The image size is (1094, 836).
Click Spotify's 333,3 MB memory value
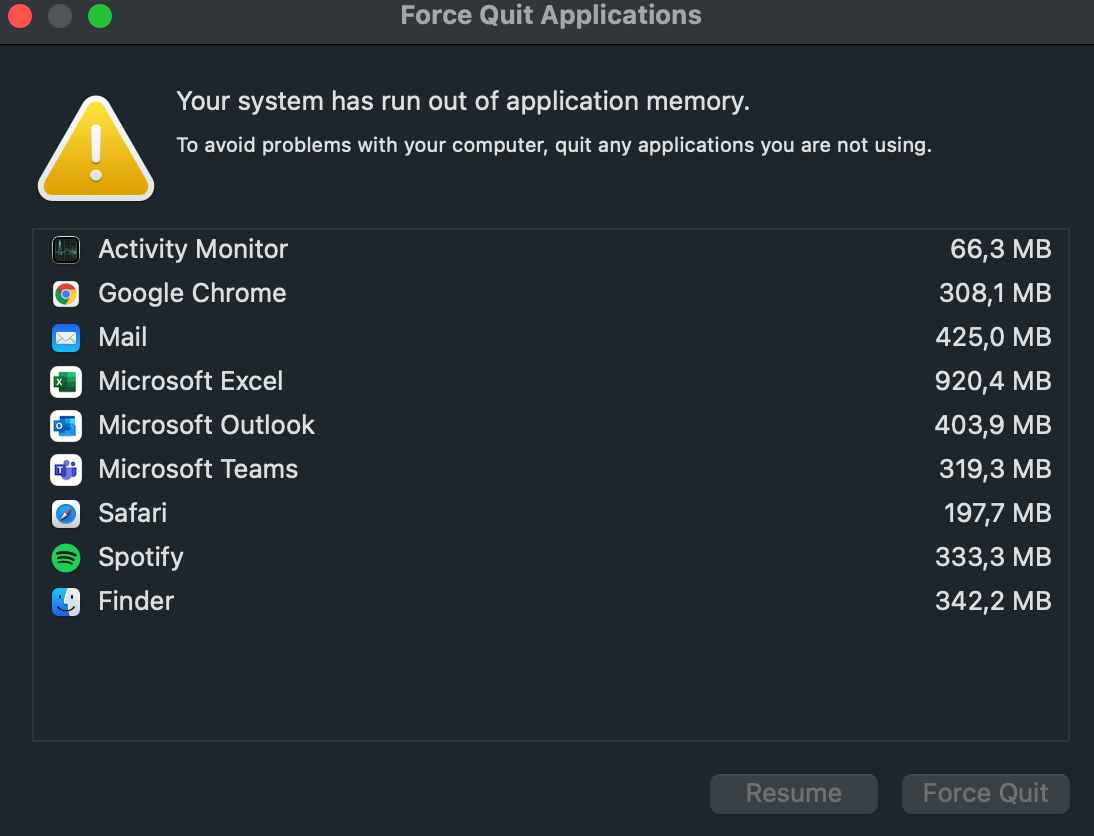(993, 558)
